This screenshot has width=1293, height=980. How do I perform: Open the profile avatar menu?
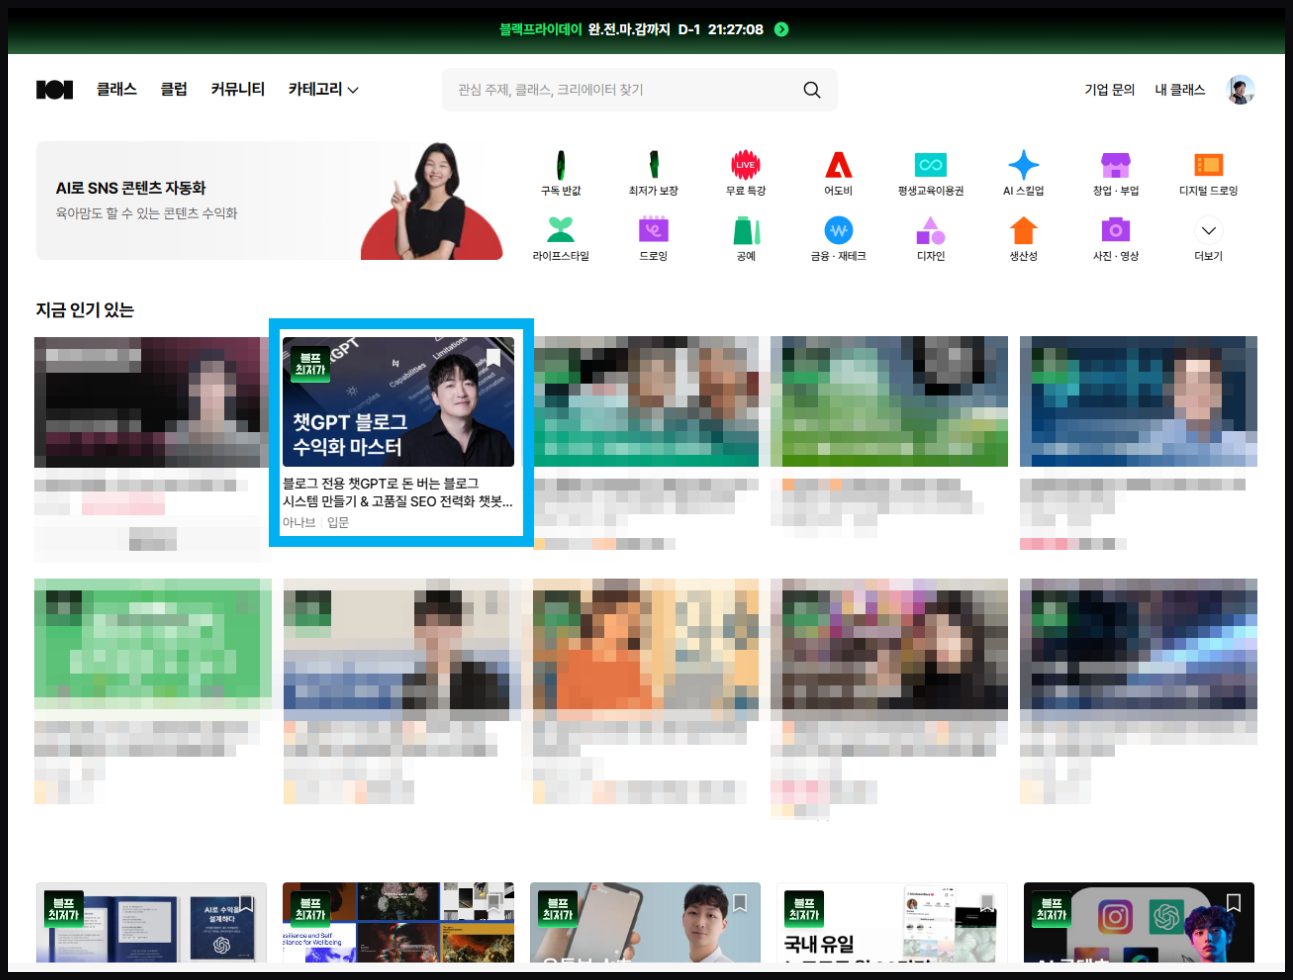click(x=1241, y=90)
